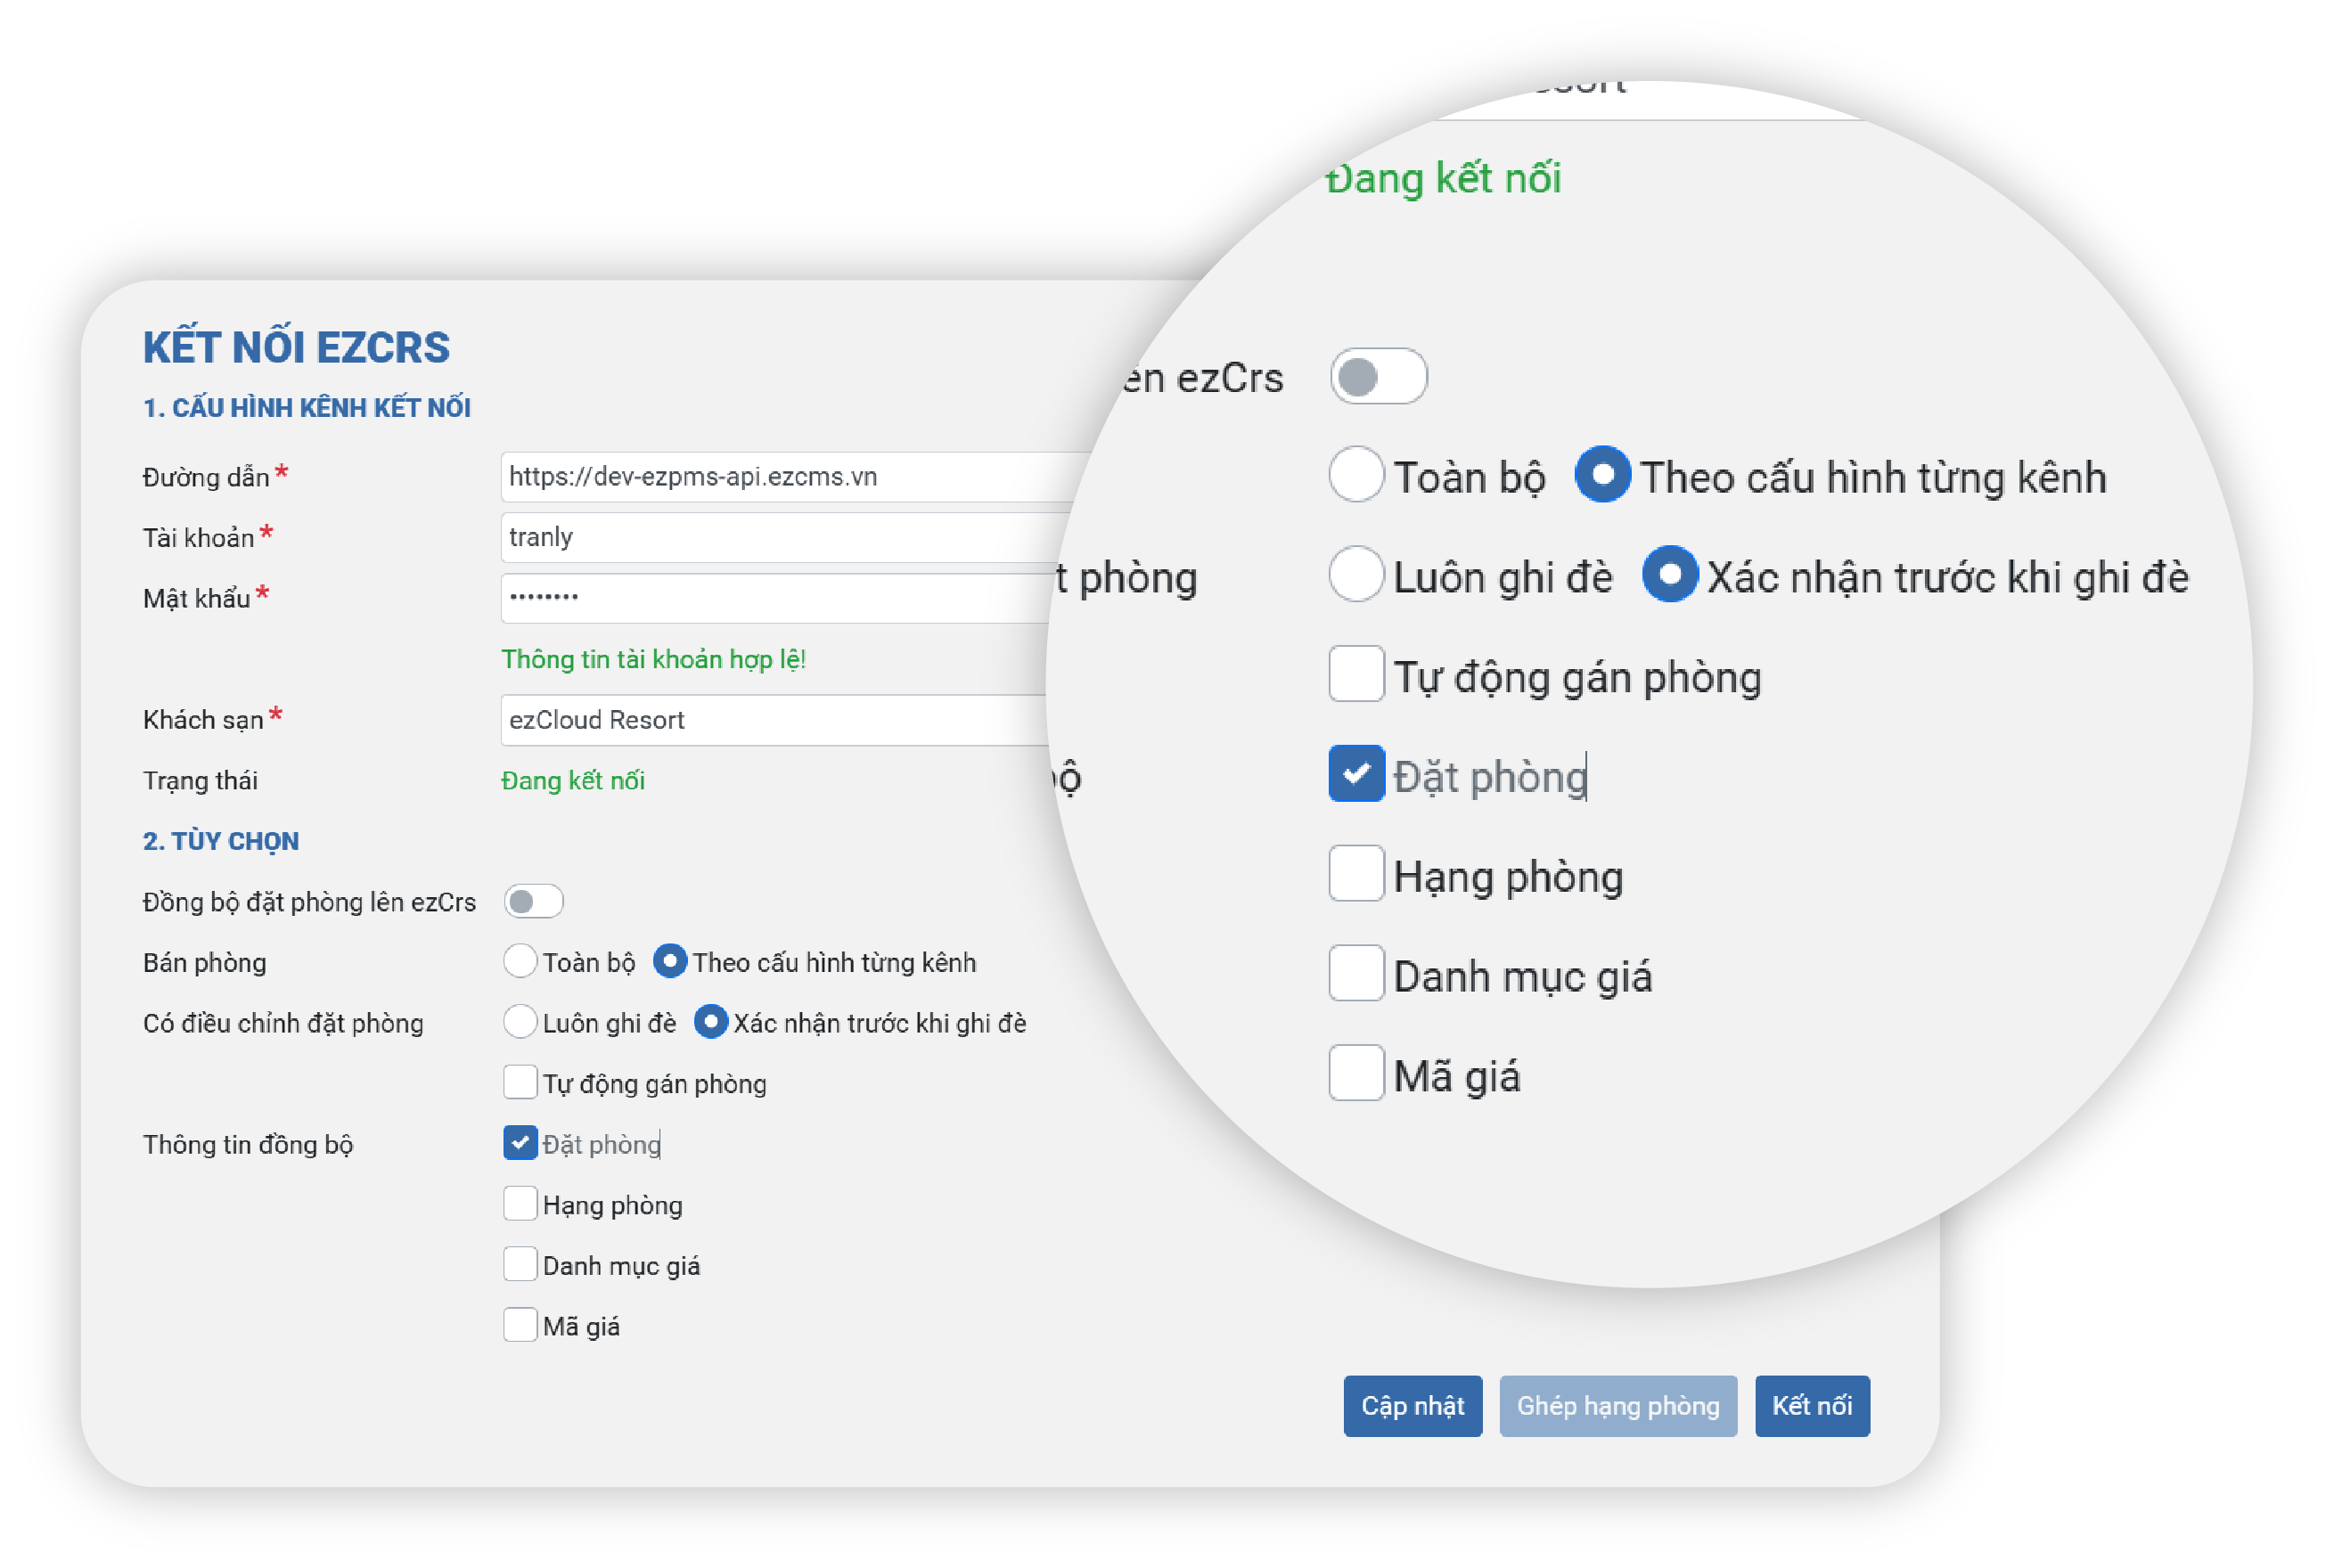Viewport: 2334px width, 1568px height.
Task: Click the Mật khẩu password field
Action: (780, 597)
